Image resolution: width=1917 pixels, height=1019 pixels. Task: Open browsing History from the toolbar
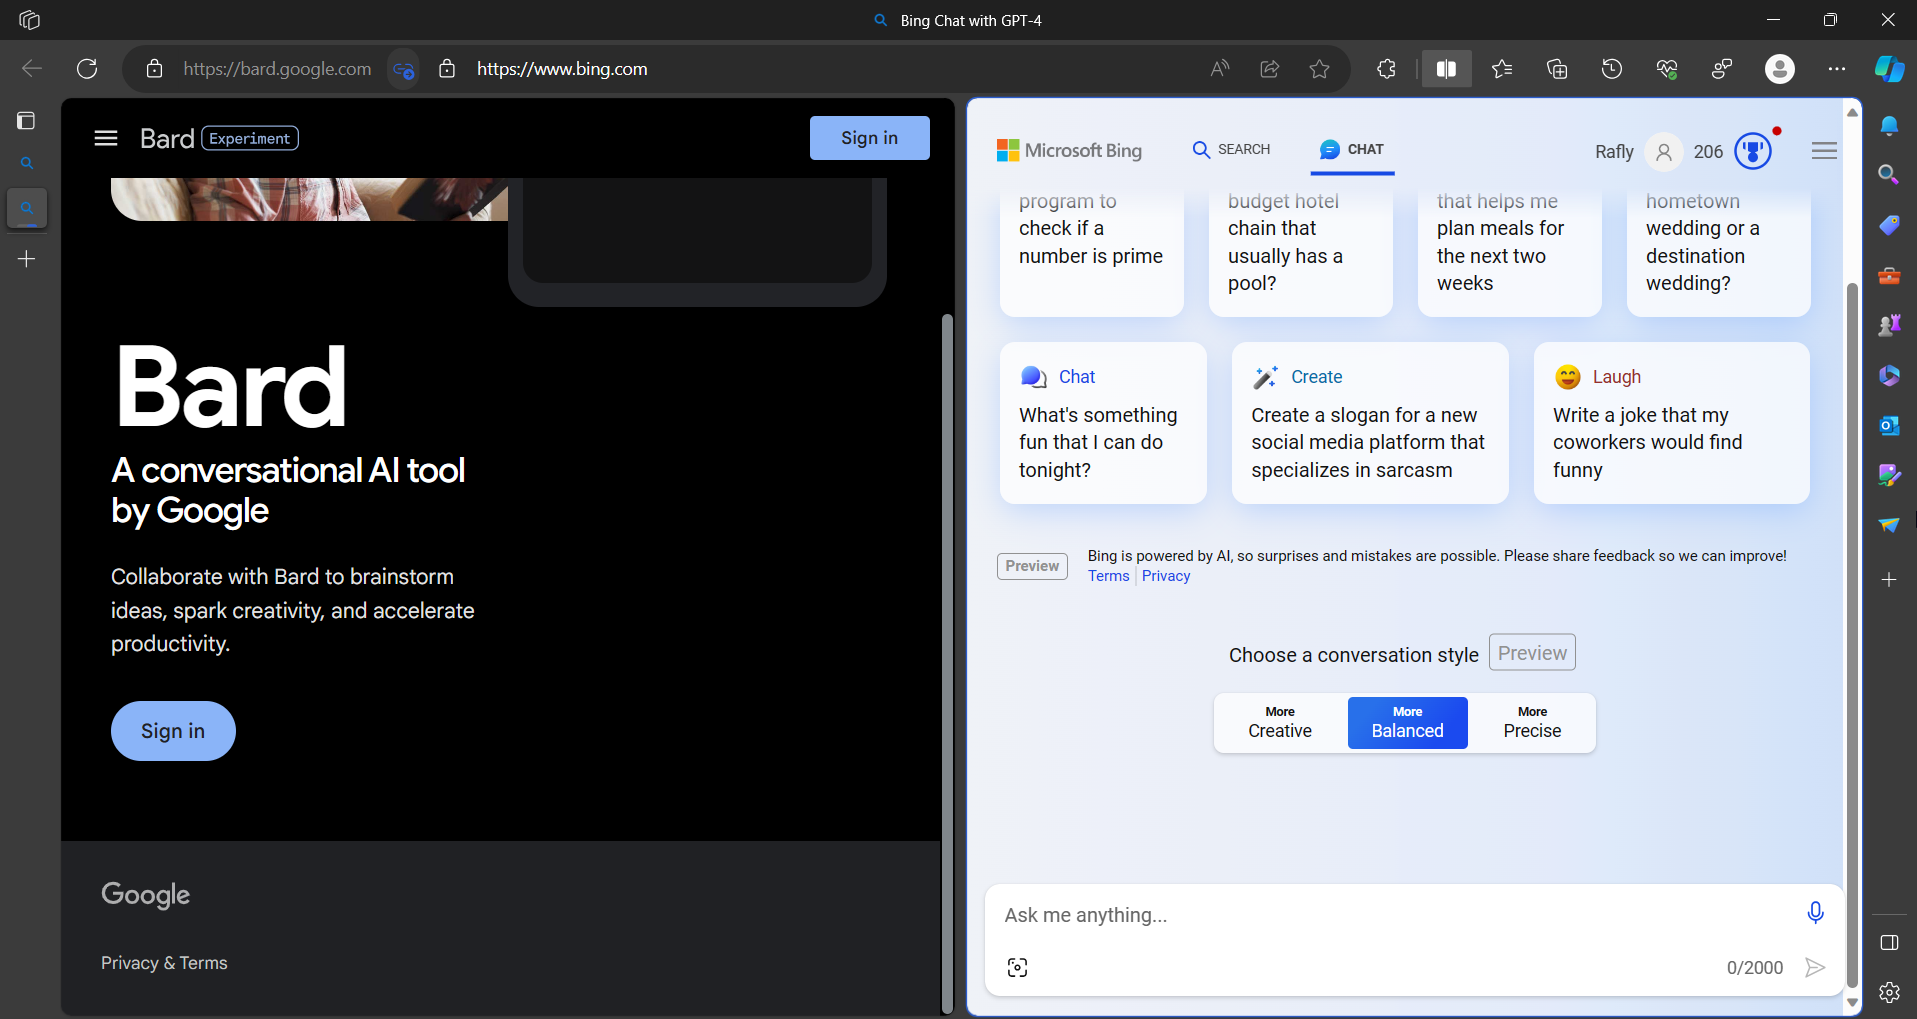point(1611,69)
